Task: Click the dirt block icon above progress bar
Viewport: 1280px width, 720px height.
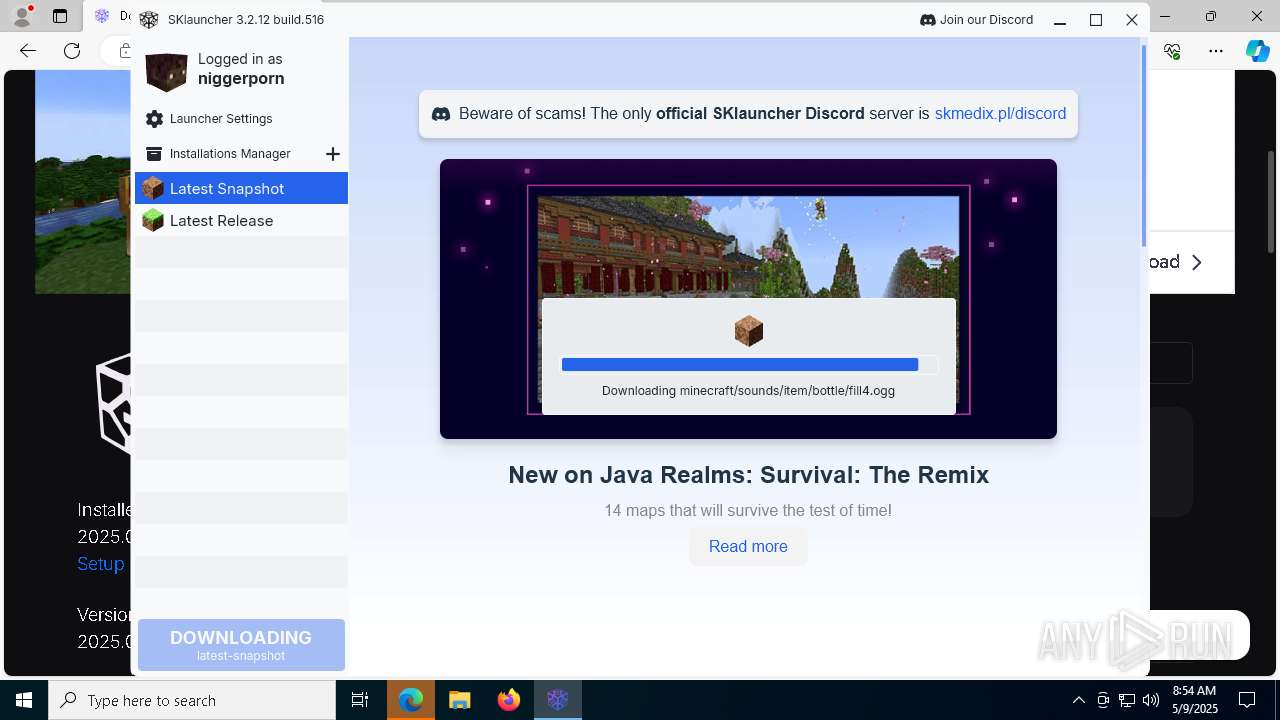Action: click(748, 330)
